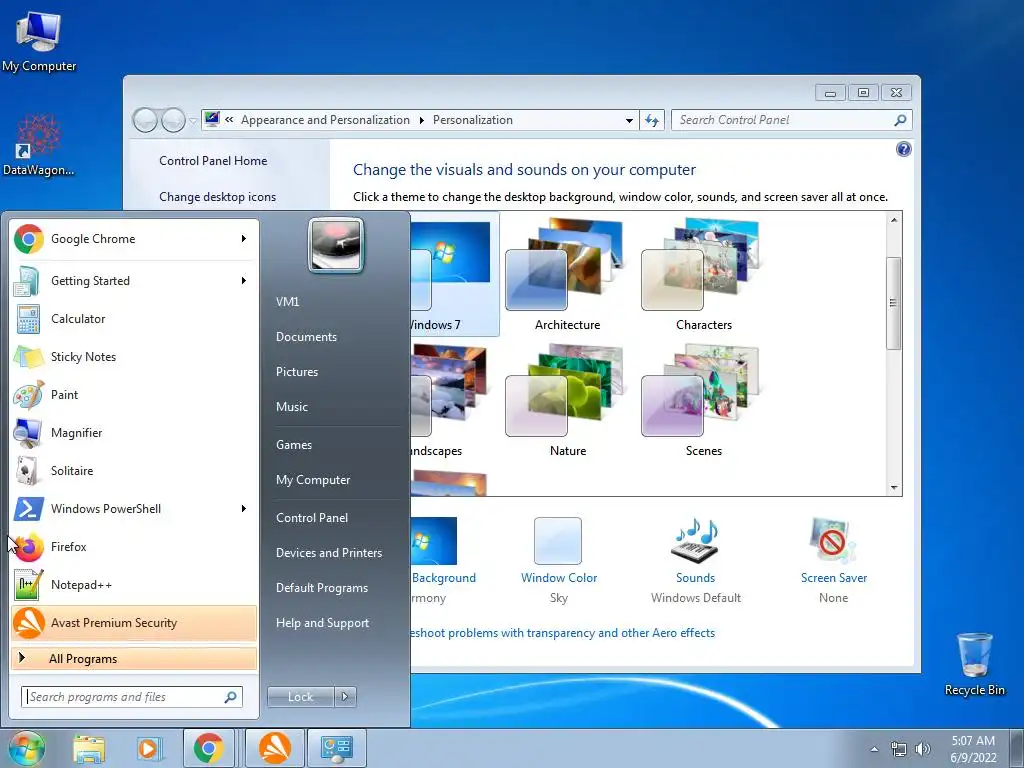
Task: Select the Scenes theme
Action: coord(703,400)
